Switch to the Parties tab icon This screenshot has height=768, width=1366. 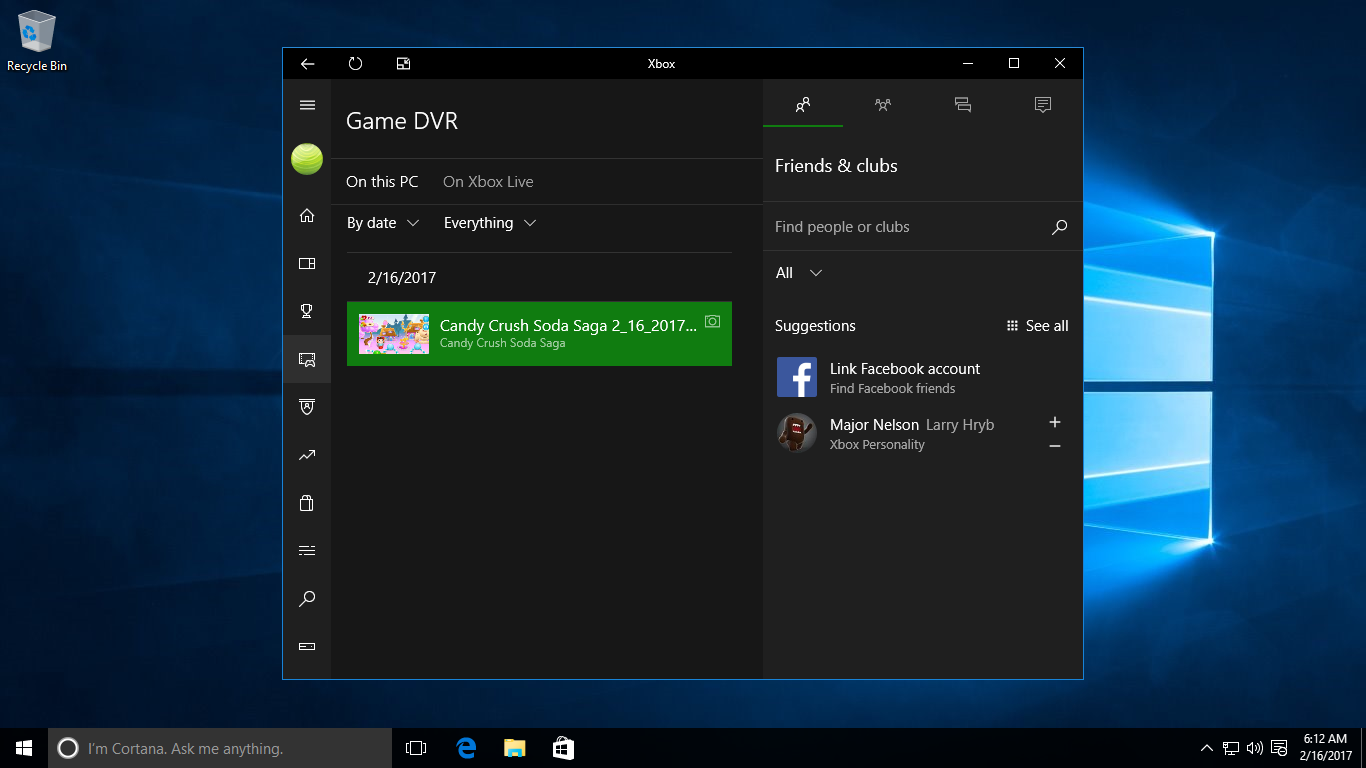coord(883,104)
